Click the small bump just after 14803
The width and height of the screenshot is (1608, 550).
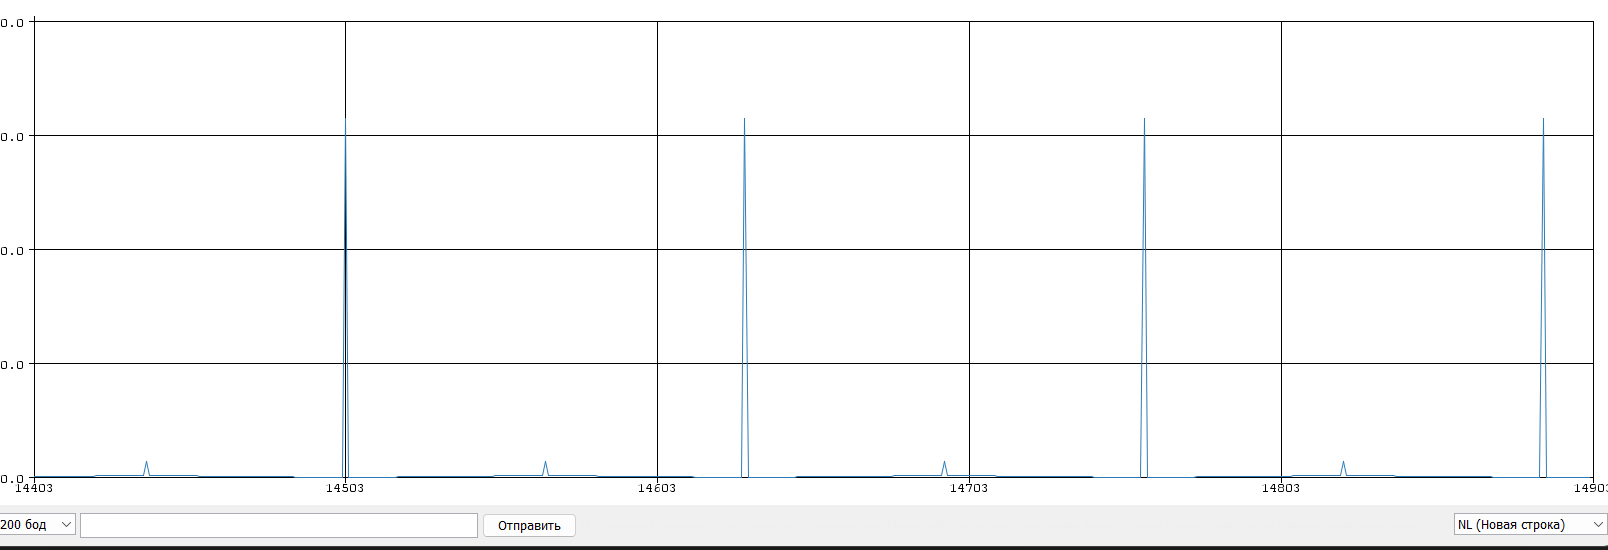1343,468
